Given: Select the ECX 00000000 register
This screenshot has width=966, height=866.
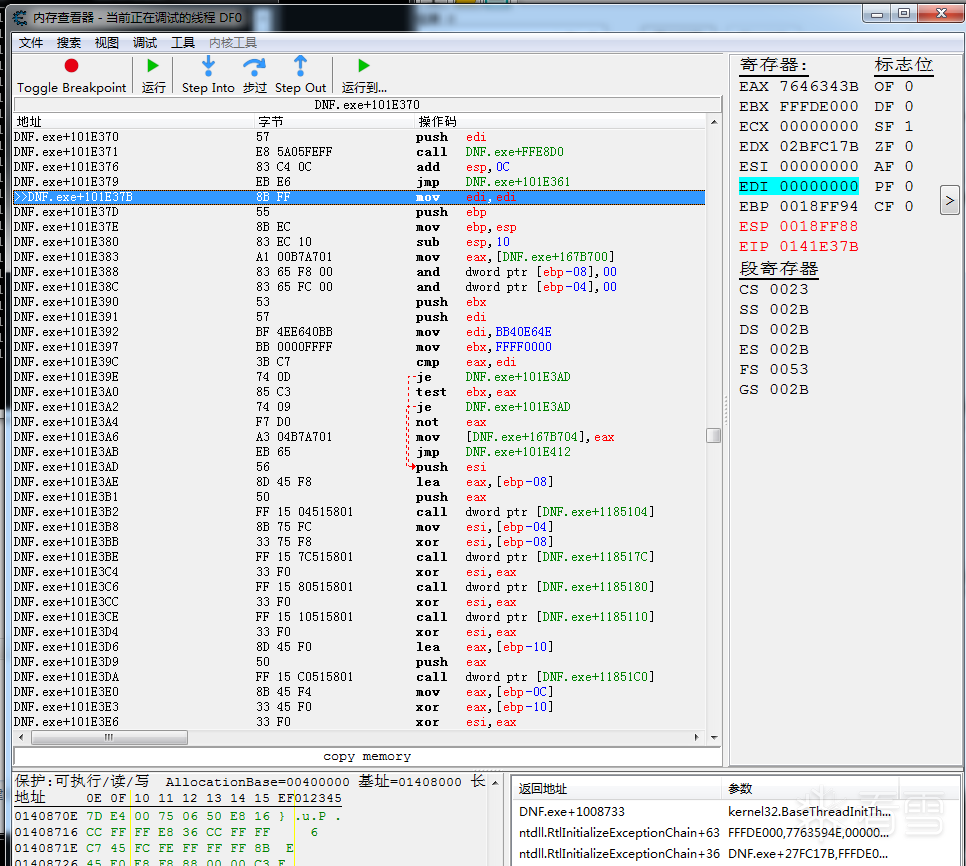Looking at the screenshot, I should [798, 126].
